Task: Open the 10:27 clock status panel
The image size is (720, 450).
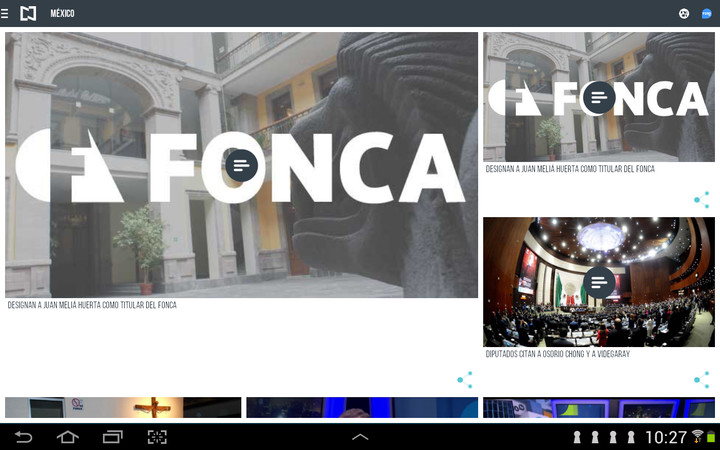Action: pyautogui.click(x=666, y=437)
